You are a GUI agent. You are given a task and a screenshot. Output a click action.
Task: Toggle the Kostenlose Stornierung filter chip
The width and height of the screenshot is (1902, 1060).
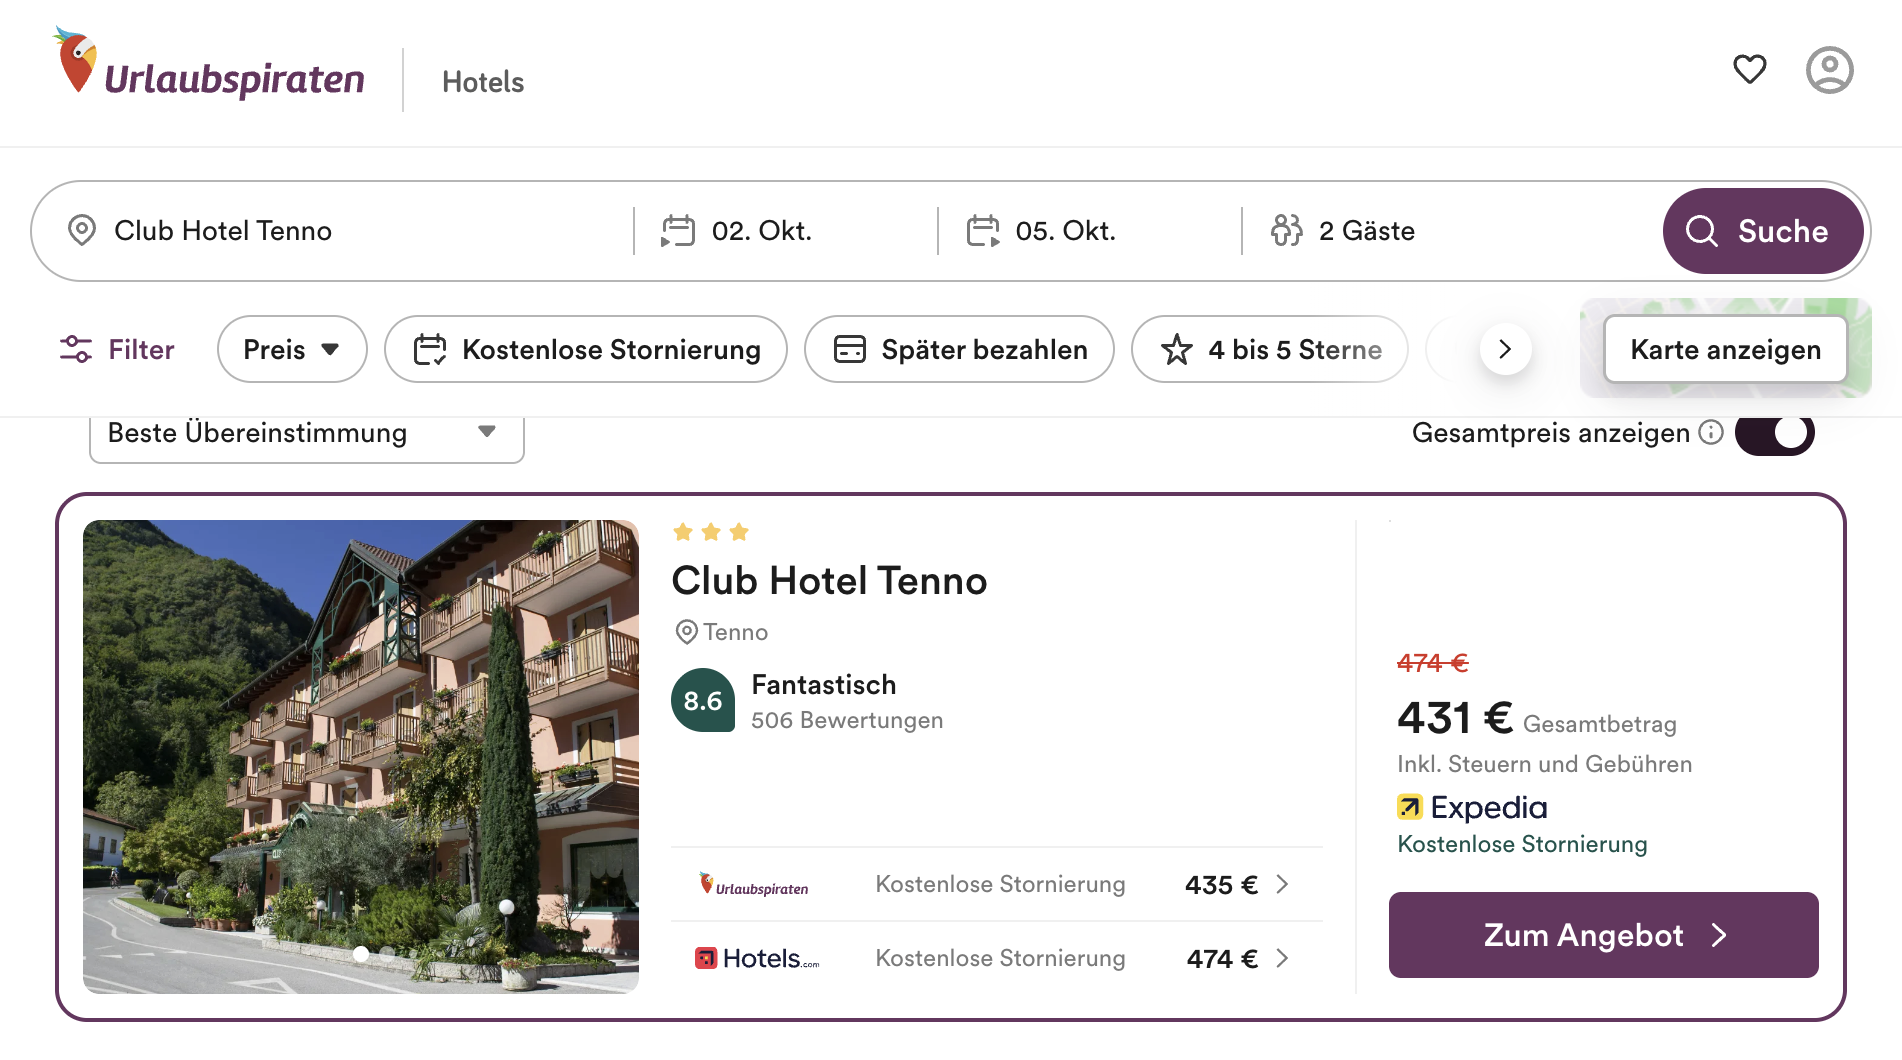(586, 349)
